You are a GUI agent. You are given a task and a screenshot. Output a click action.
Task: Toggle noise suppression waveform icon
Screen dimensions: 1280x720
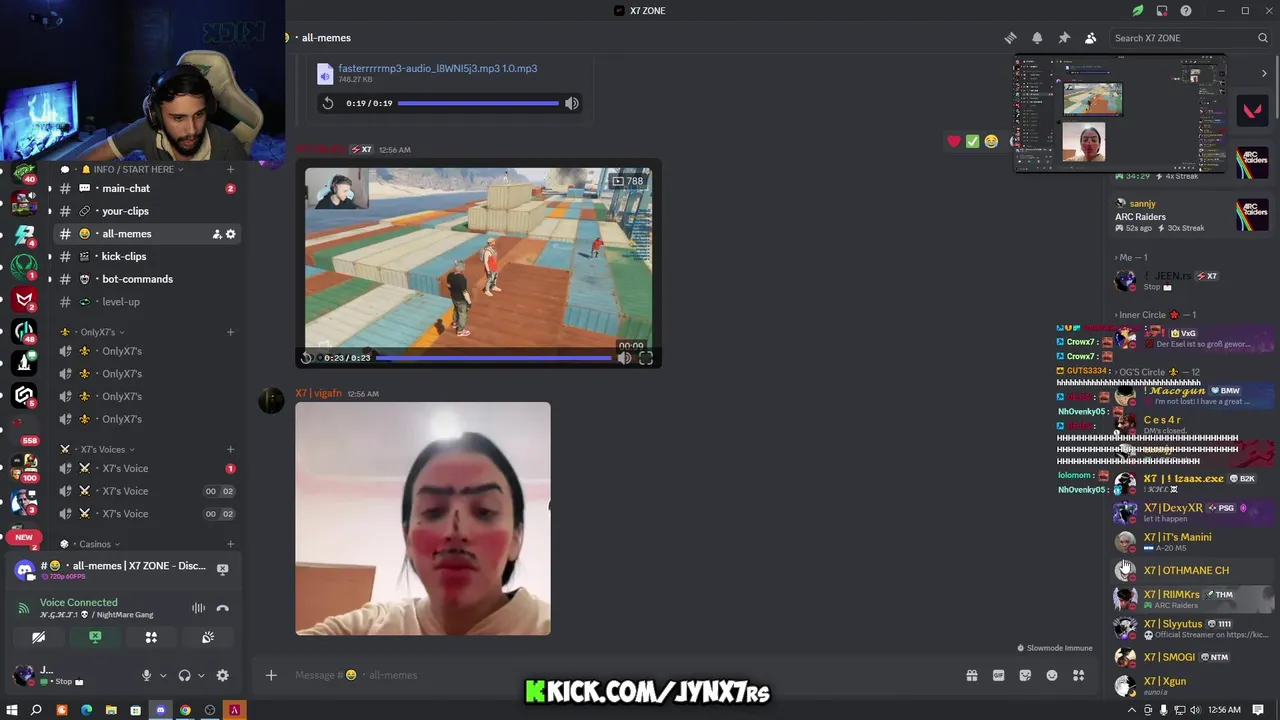198,608
